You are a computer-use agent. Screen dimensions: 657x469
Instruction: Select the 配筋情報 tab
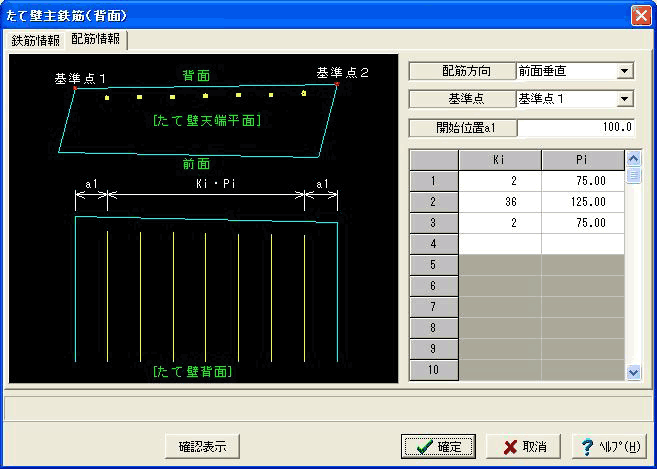[96, 39]
